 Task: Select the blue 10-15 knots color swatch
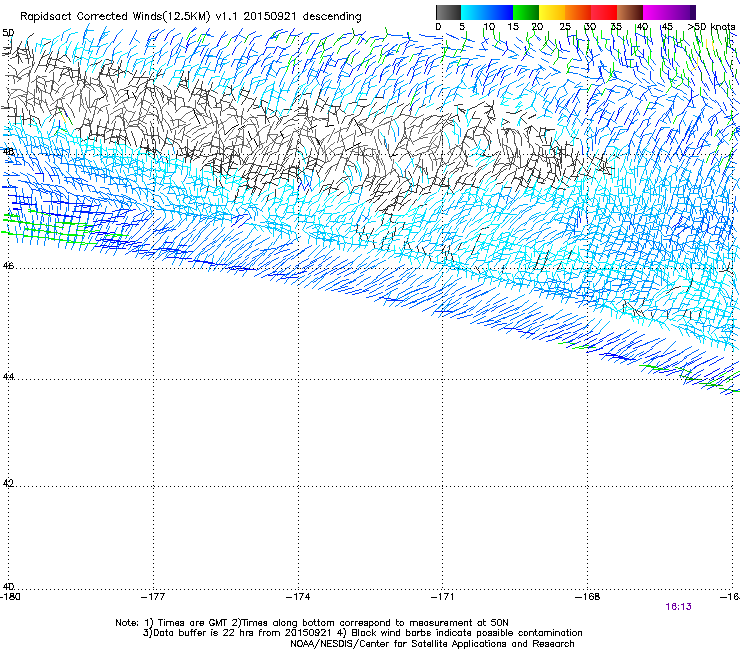(x=500, y=12)
